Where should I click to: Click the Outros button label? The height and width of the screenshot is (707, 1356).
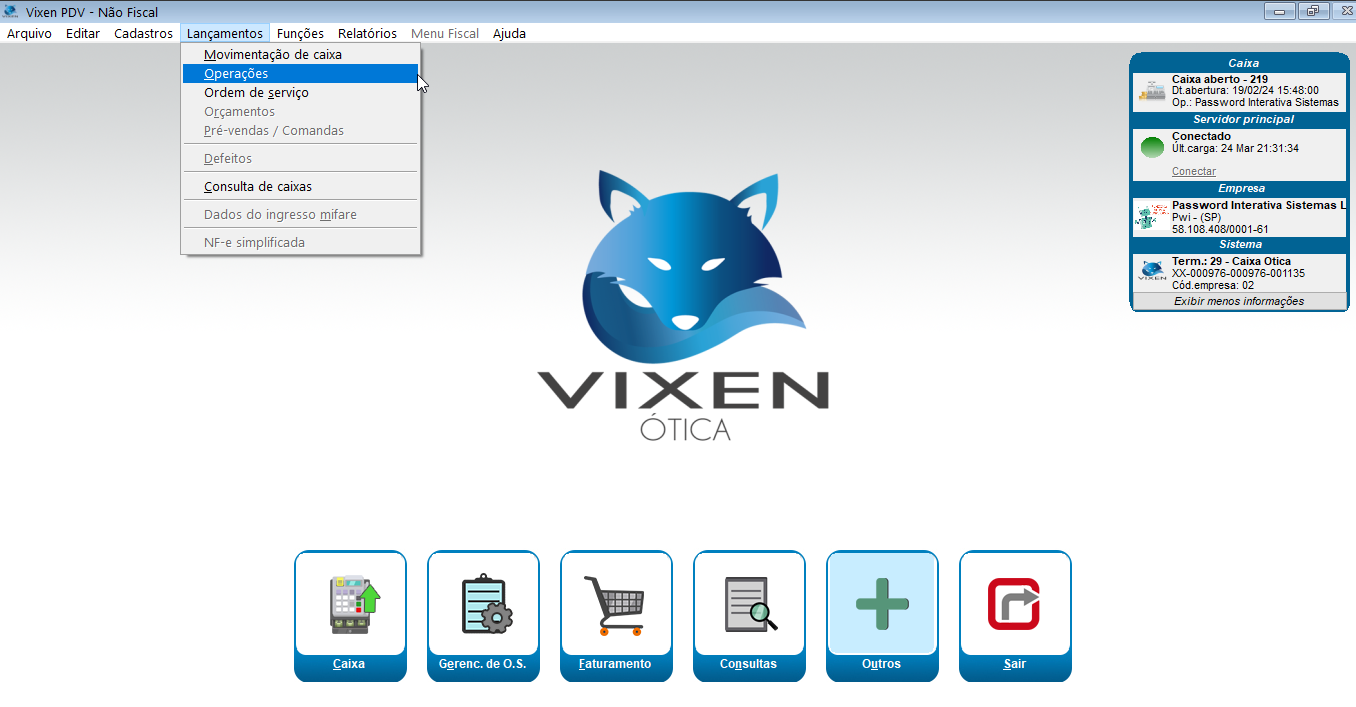(881, 664)
